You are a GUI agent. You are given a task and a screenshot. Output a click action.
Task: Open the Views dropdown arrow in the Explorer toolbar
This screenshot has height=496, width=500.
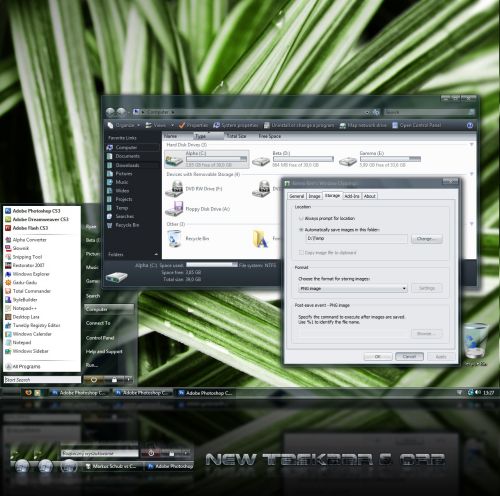click(172, 125)
